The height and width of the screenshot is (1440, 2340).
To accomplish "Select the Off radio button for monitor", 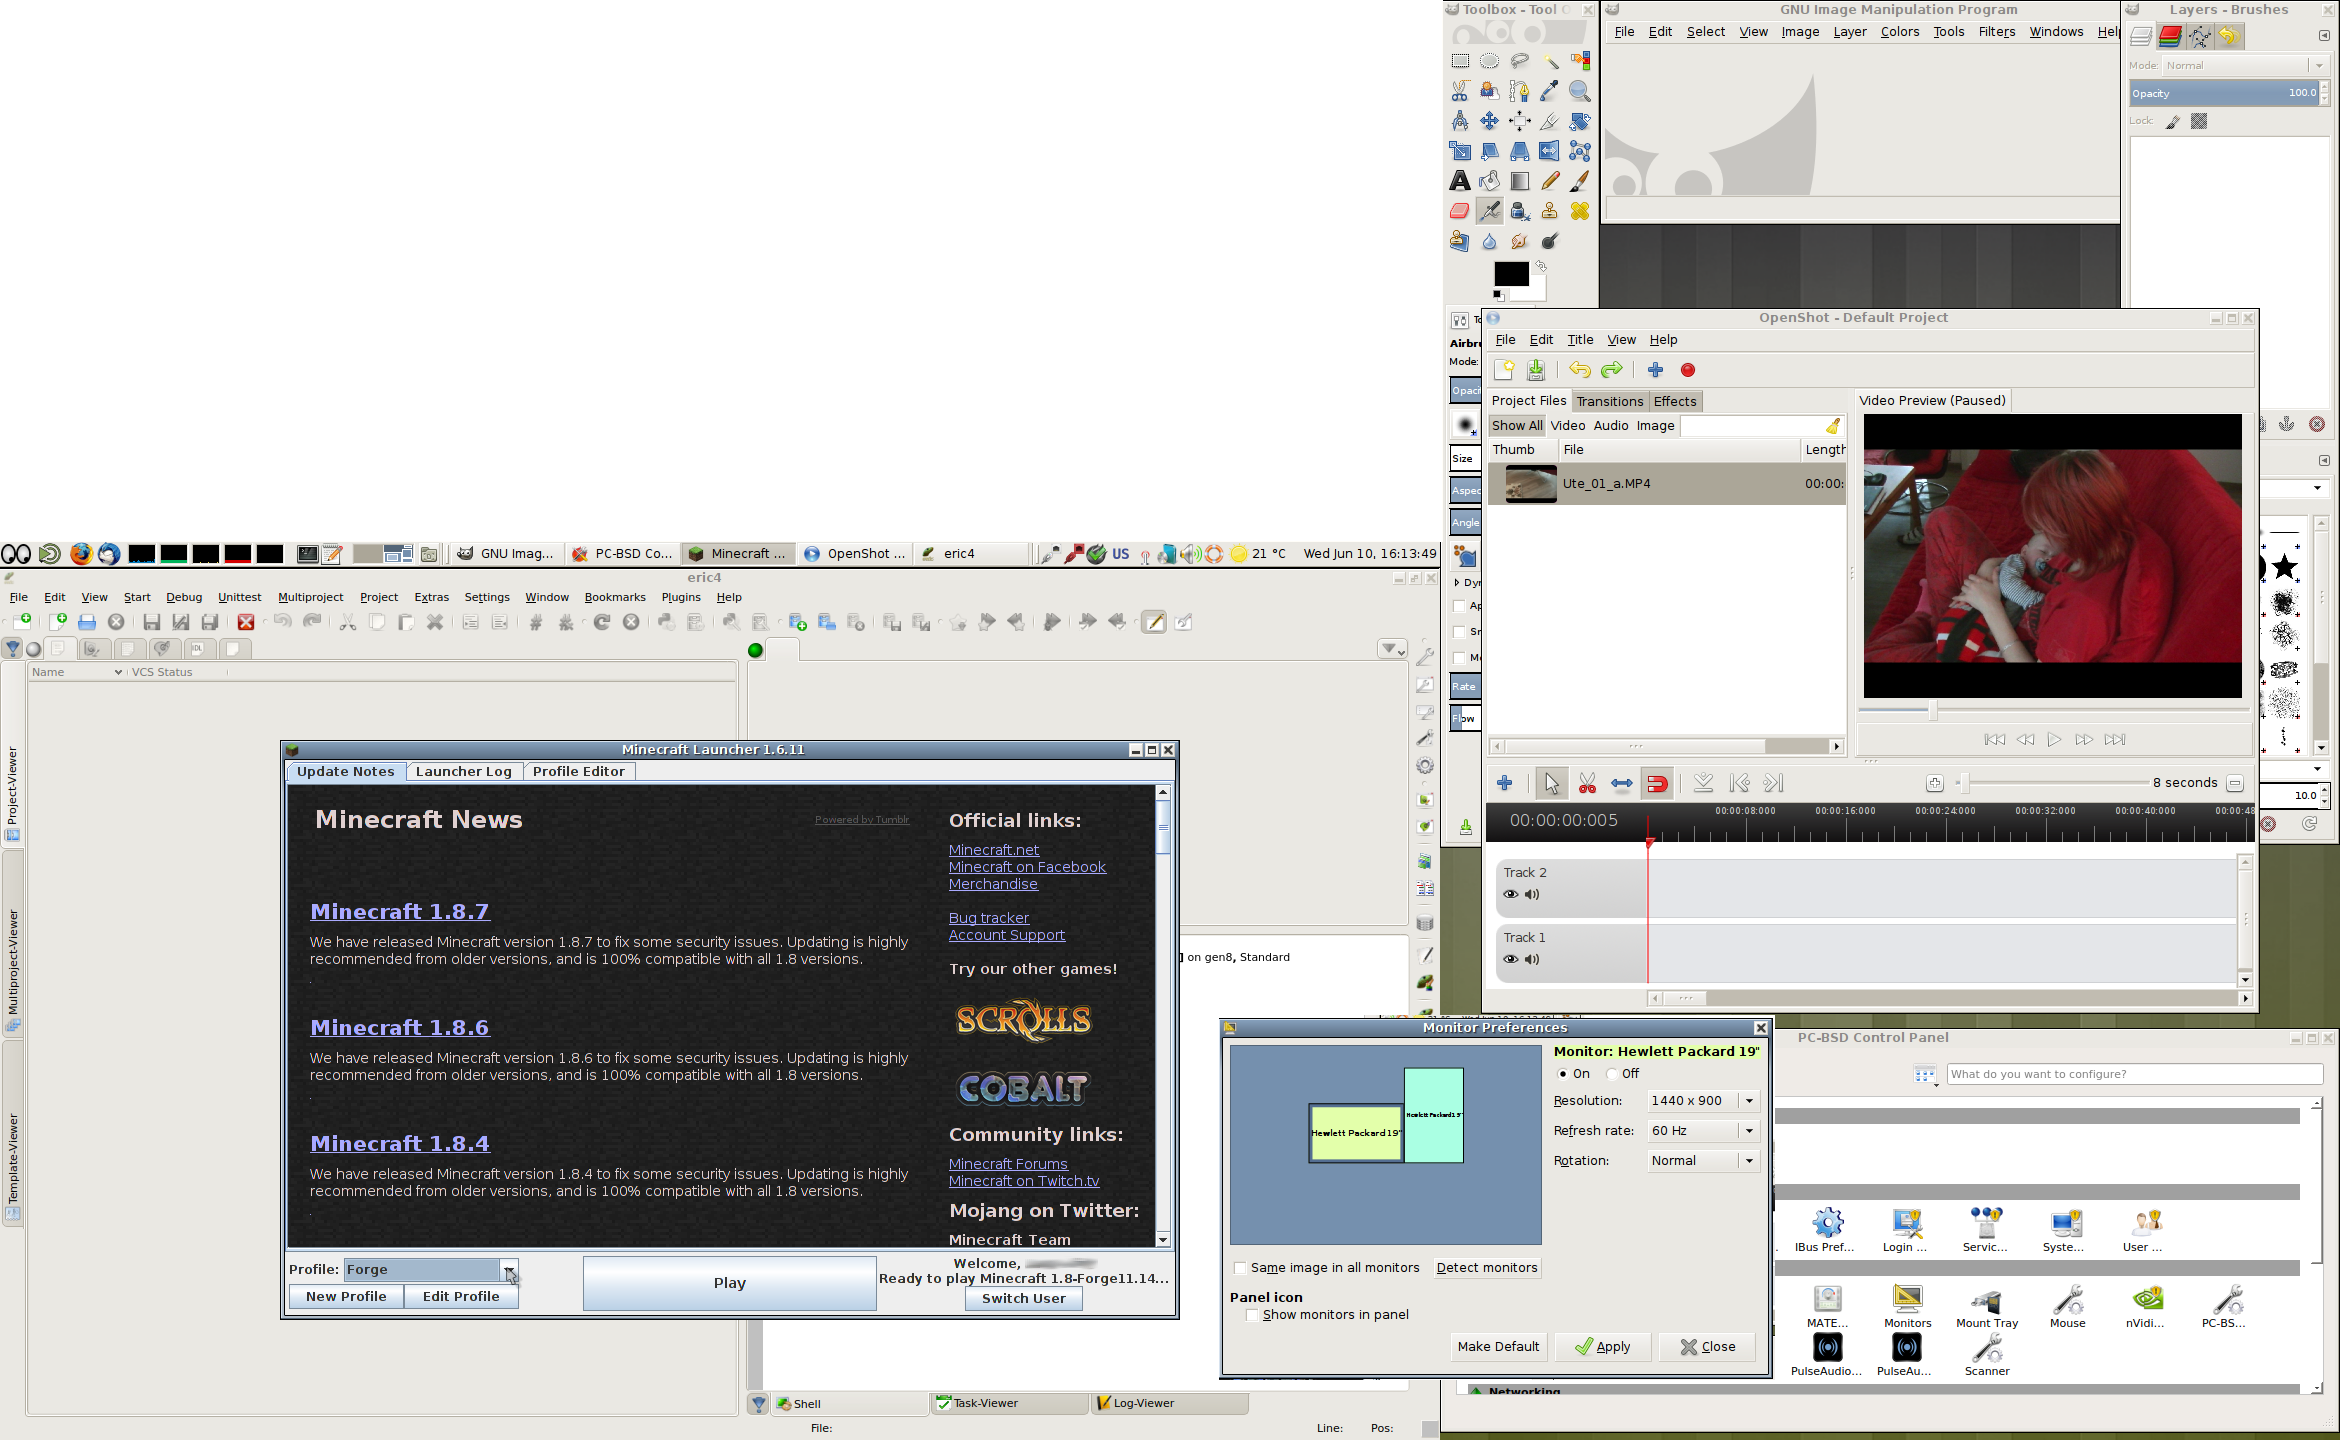I will pyautogui.click(x=1612, y=1074).
